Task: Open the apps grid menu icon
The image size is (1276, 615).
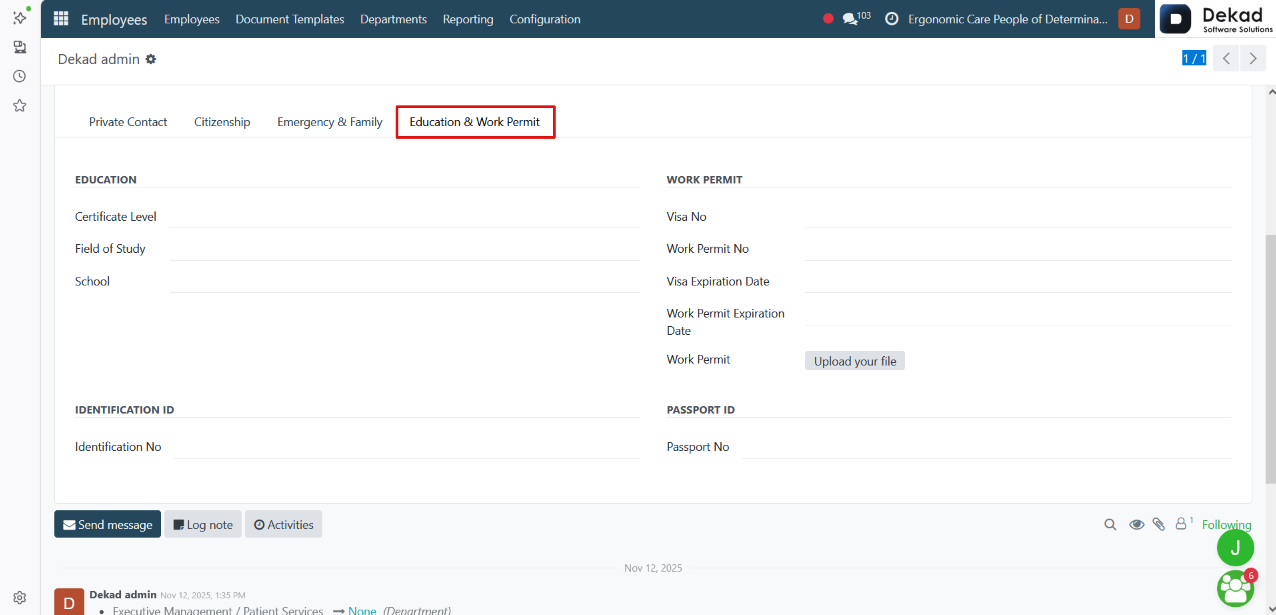Action: tap(61, 19)
